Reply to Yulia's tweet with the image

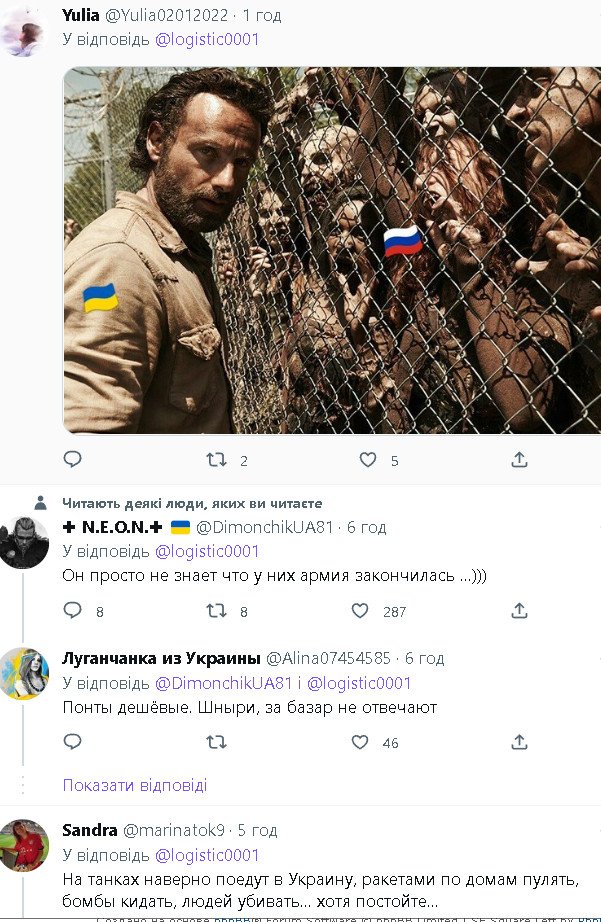(x=72, y=459)
